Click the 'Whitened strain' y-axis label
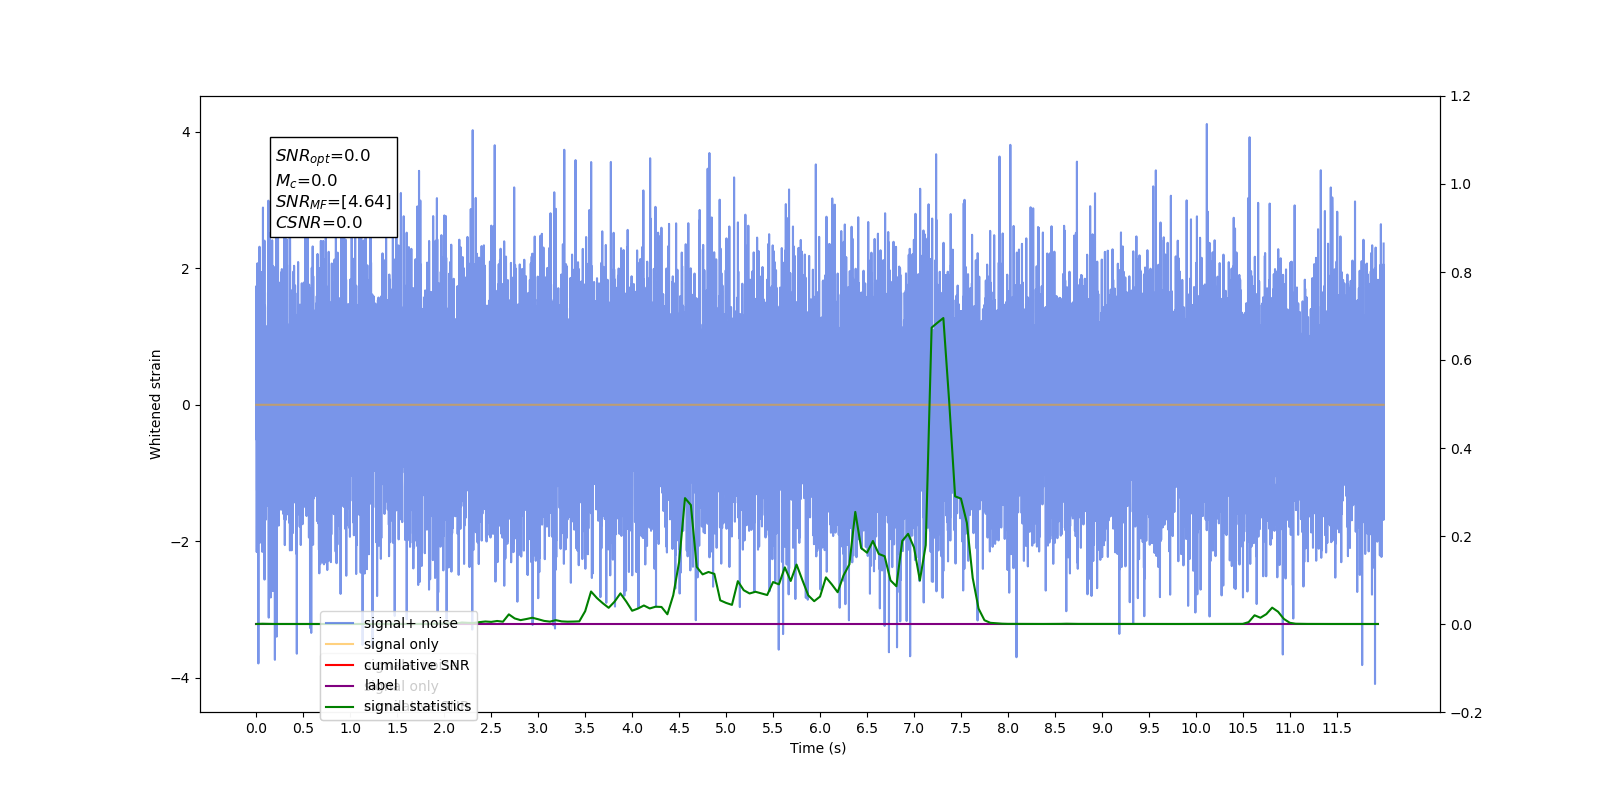The width and height of the screenshot is (1600, 800). [155, 404]
